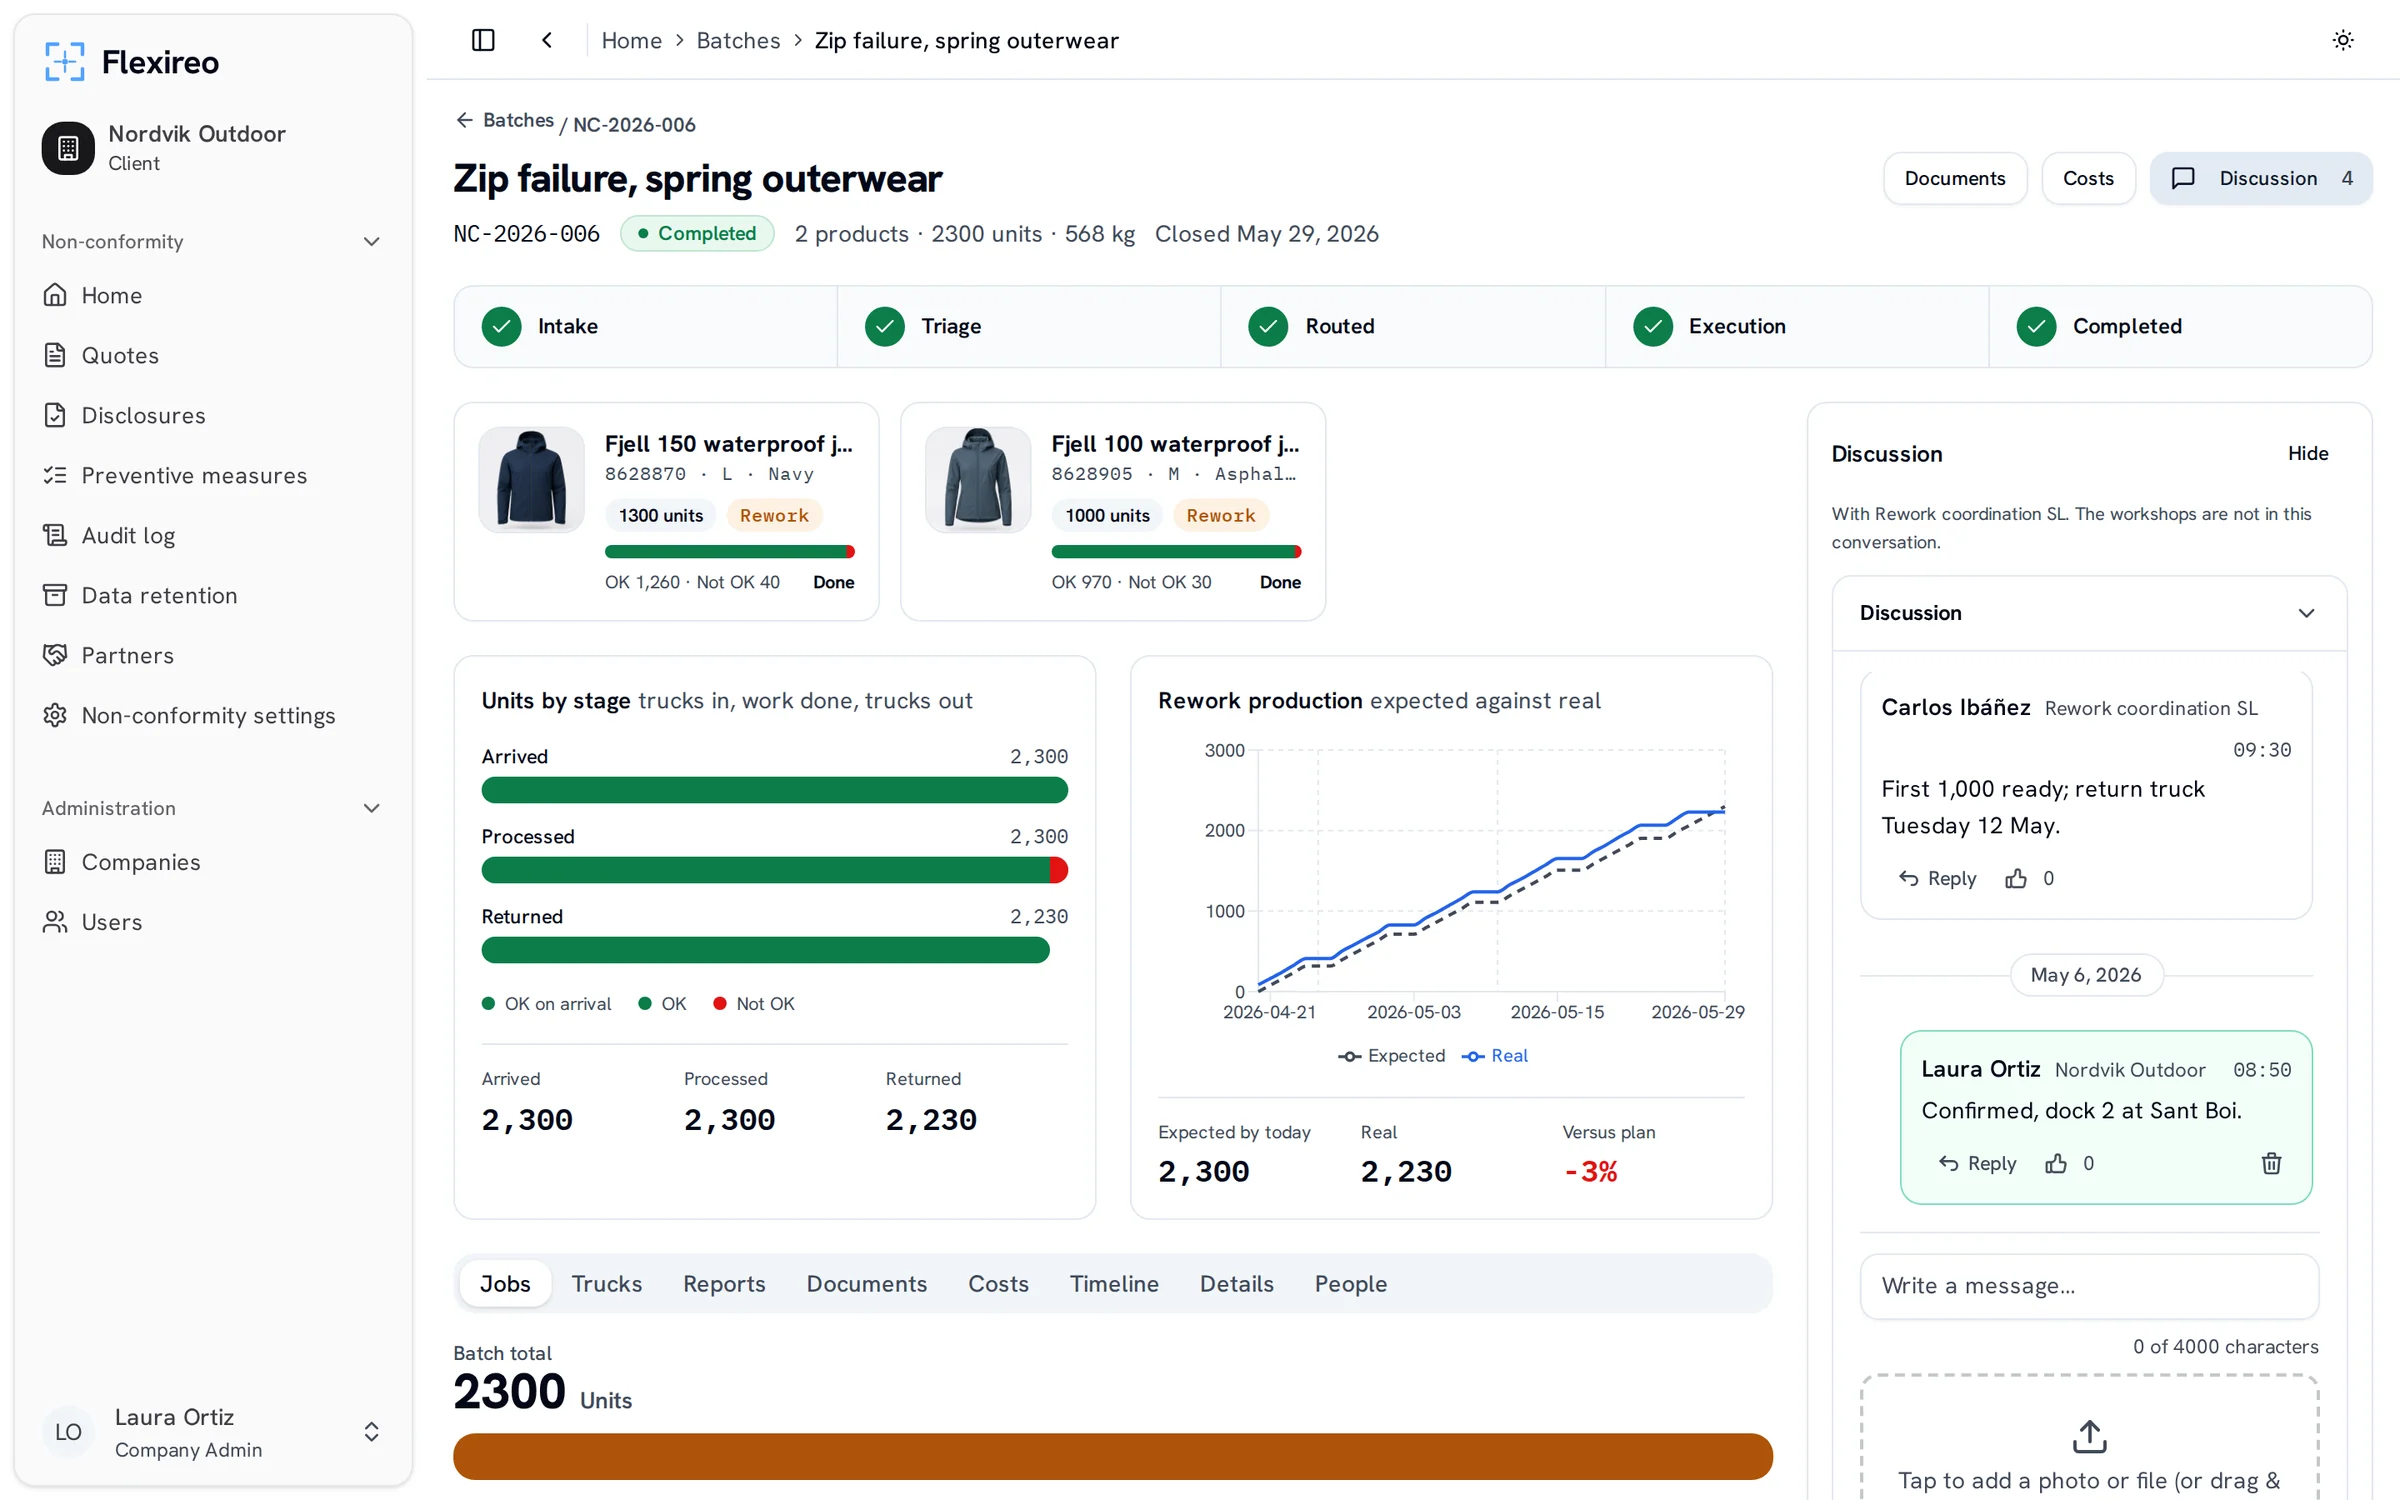
Task: Click the Processed units bar
Action: pos(774,870)
